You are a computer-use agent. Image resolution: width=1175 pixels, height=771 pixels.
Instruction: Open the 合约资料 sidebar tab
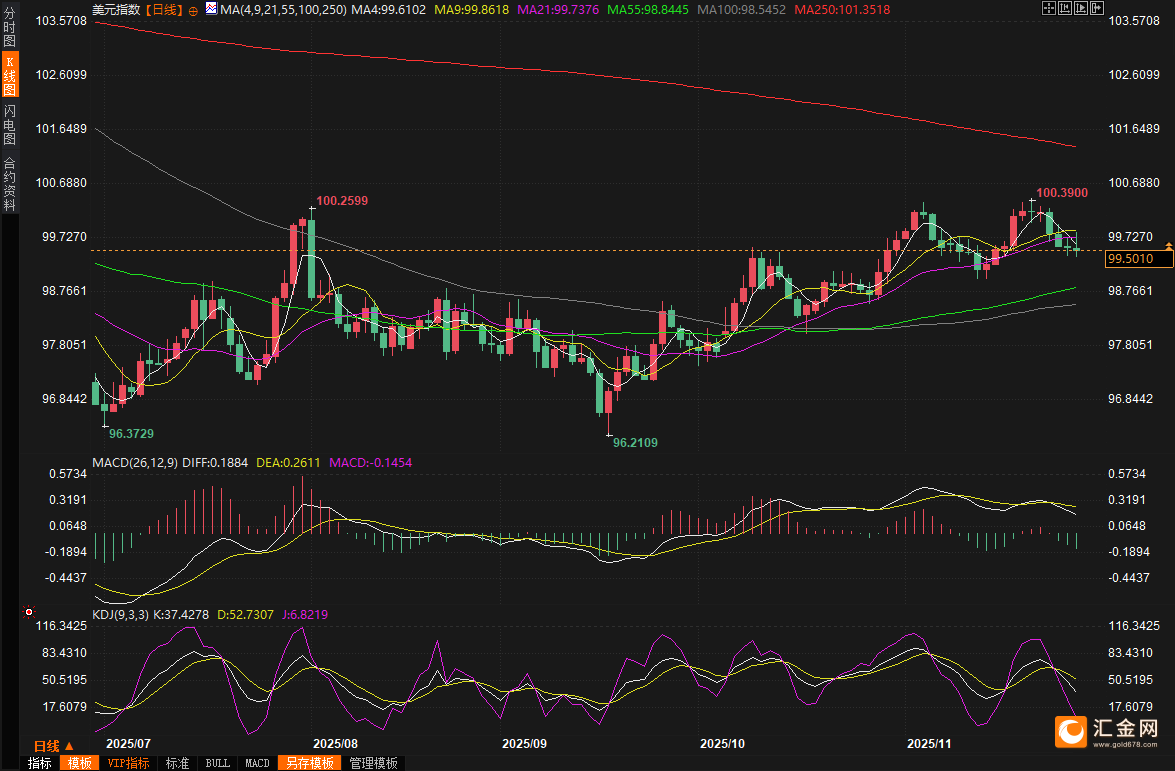click(x=9, y=184)
